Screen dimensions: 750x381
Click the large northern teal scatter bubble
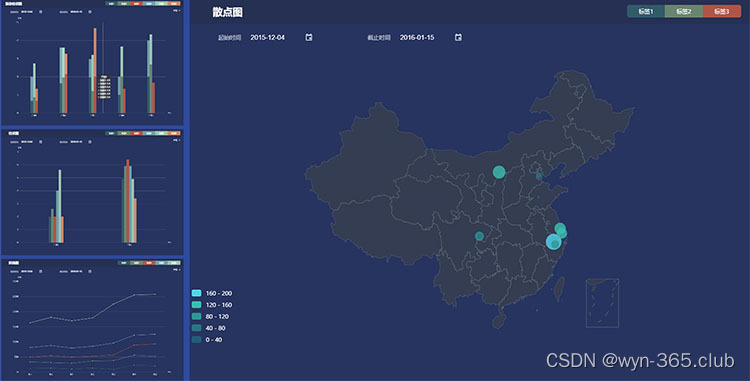(x=499, y=172)
